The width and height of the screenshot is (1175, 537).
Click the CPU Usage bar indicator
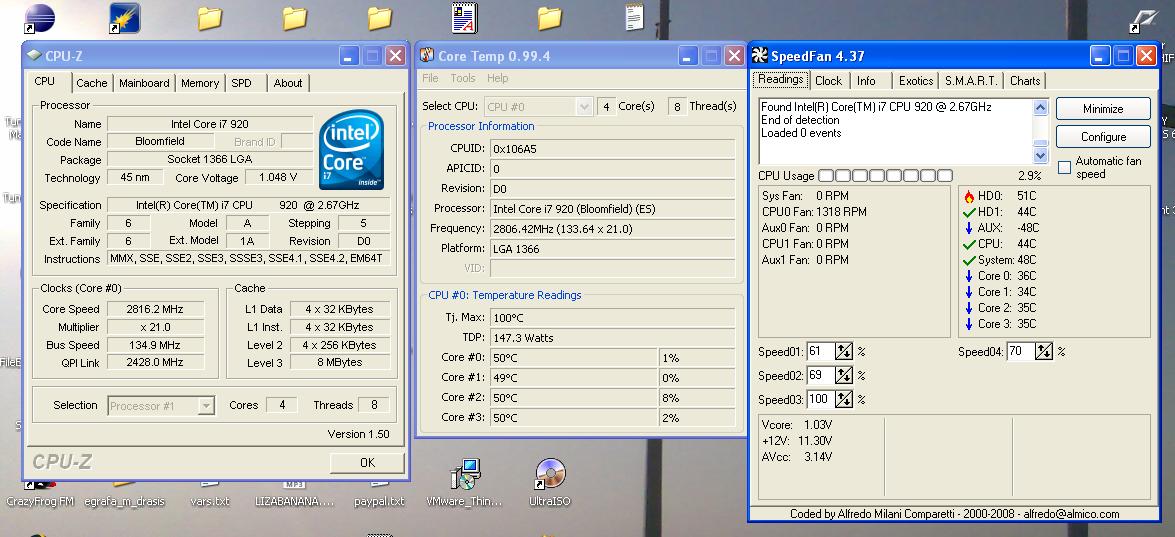(x=885, y=176)
